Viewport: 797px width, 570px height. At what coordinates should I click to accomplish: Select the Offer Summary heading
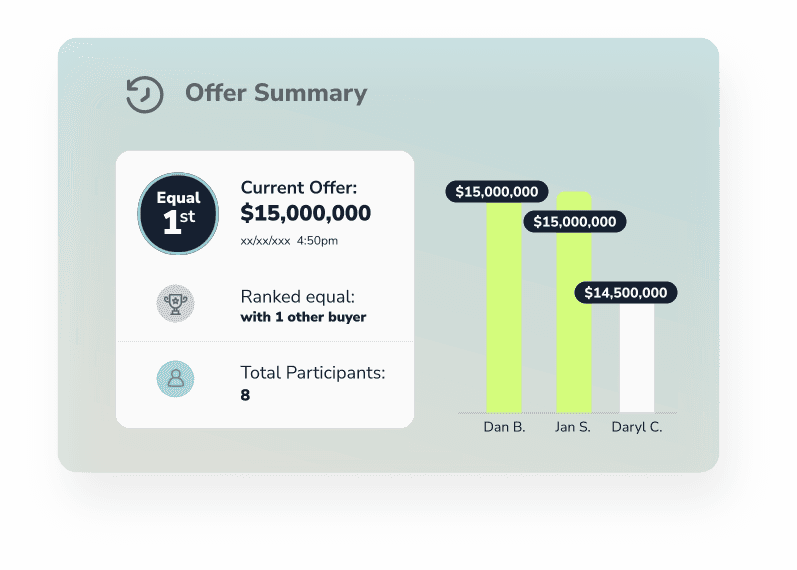click(x=276, y=93)
